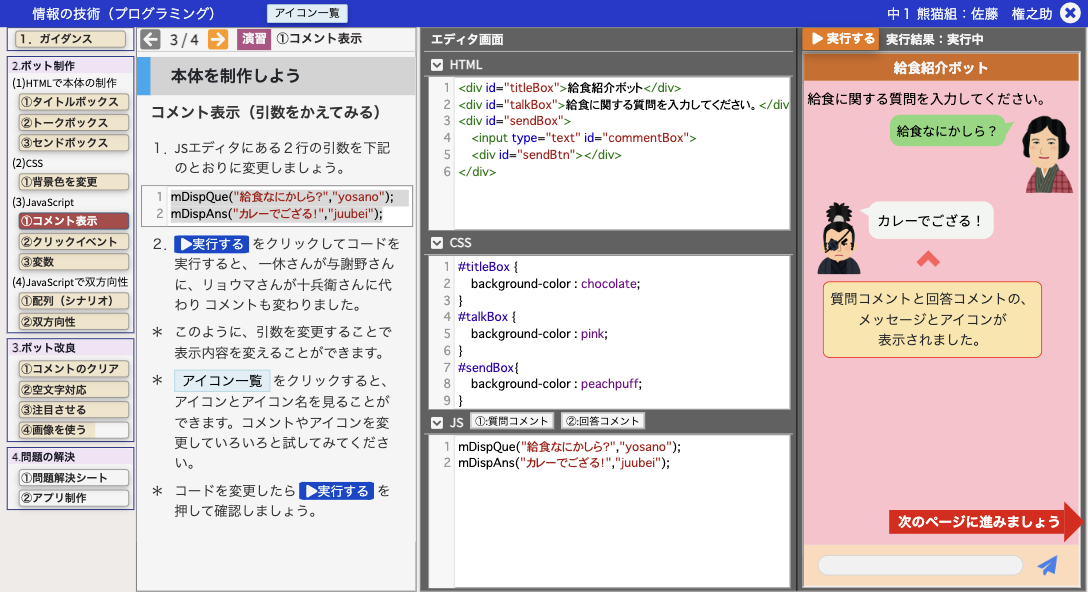The image size is (1088, 592).
Task: Open the 1. ガイダンス section
Action: (x=70, y=39)
